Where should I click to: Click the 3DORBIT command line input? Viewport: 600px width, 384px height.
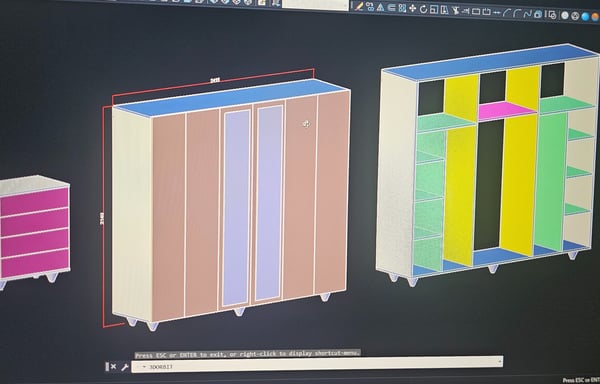[317, 364]
